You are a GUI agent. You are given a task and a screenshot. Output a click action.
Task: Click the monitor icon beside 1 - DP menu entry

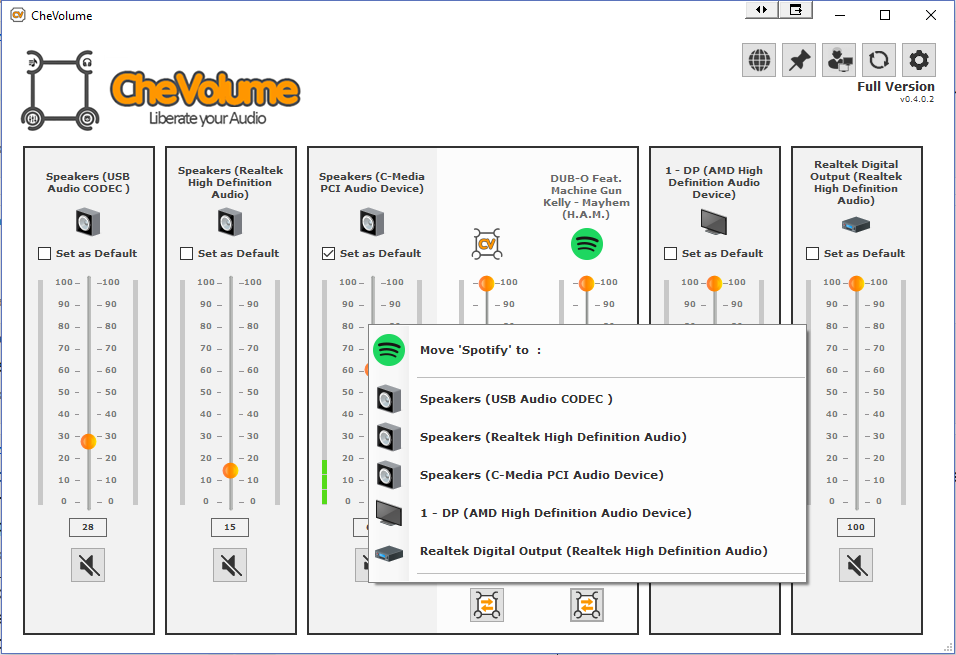point(388,512)
